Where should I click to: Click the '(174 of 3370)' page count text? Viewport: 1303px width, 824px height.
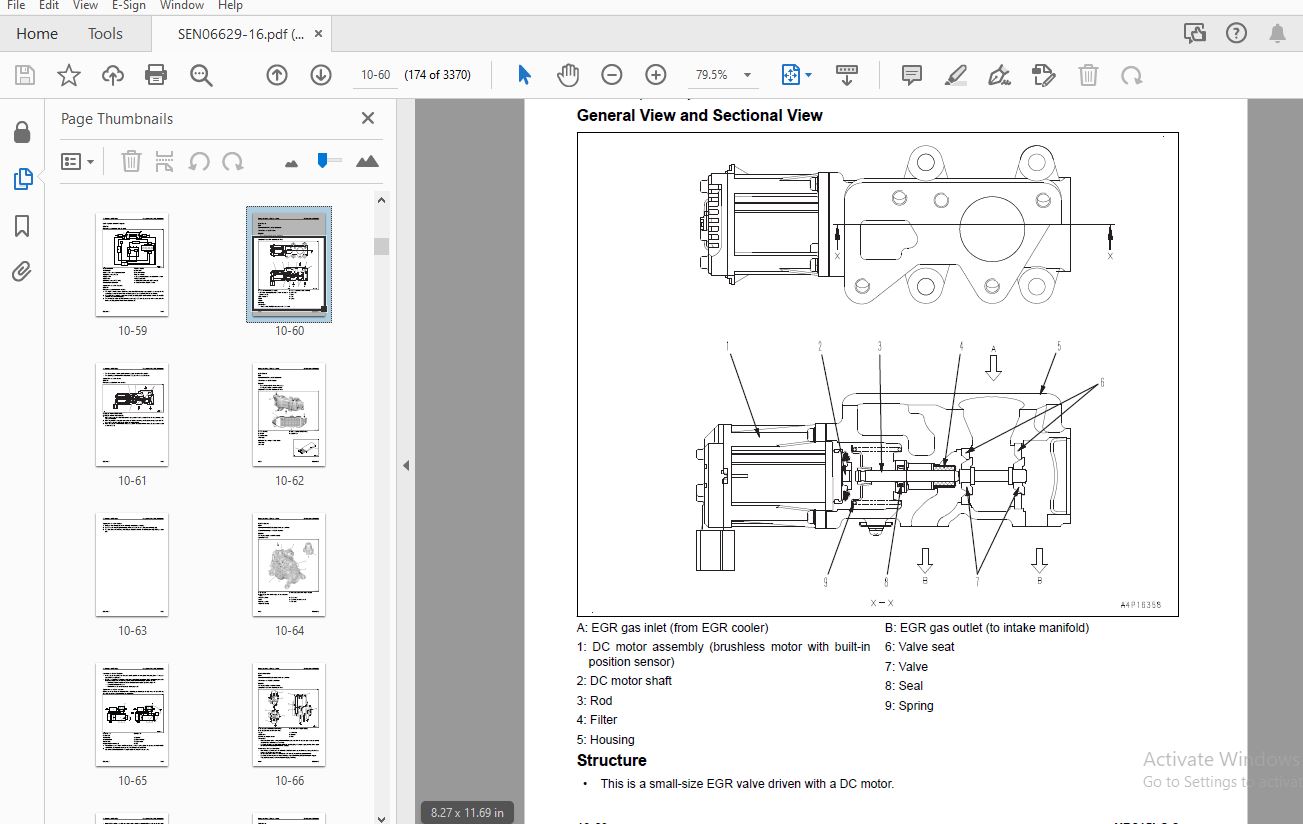(x=437, y=75)
